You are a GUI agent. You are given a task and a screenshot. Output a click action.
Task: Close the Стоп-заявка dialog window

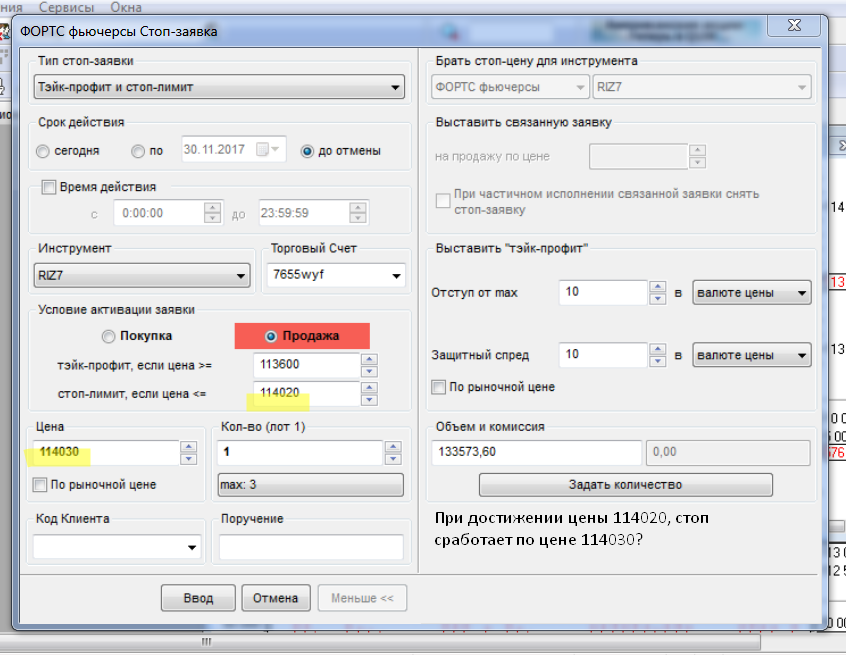point(794,25)
